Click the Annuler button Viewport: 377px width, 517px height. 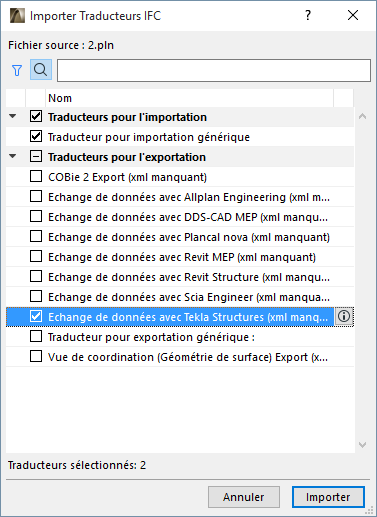coord(244,497)
